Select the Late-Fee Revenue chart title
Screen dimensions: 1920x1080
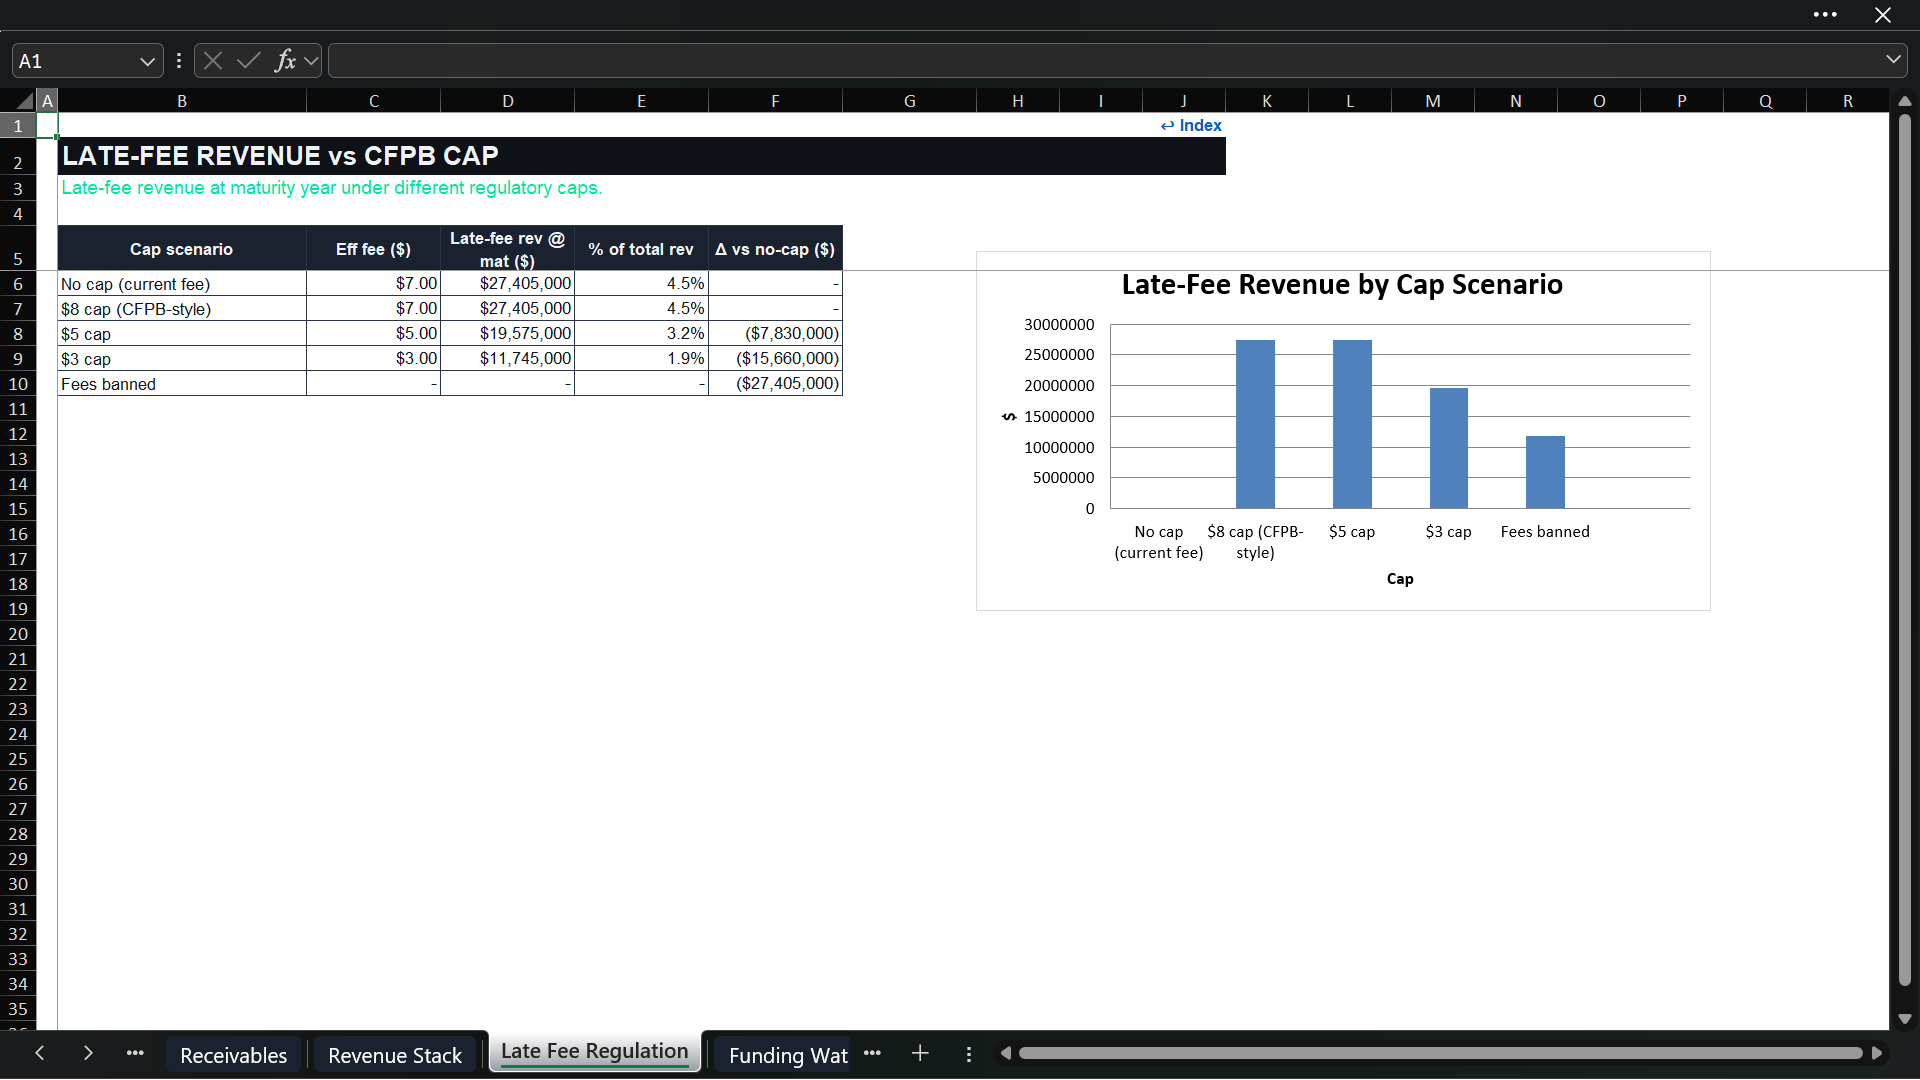(x=1342, y=285)
